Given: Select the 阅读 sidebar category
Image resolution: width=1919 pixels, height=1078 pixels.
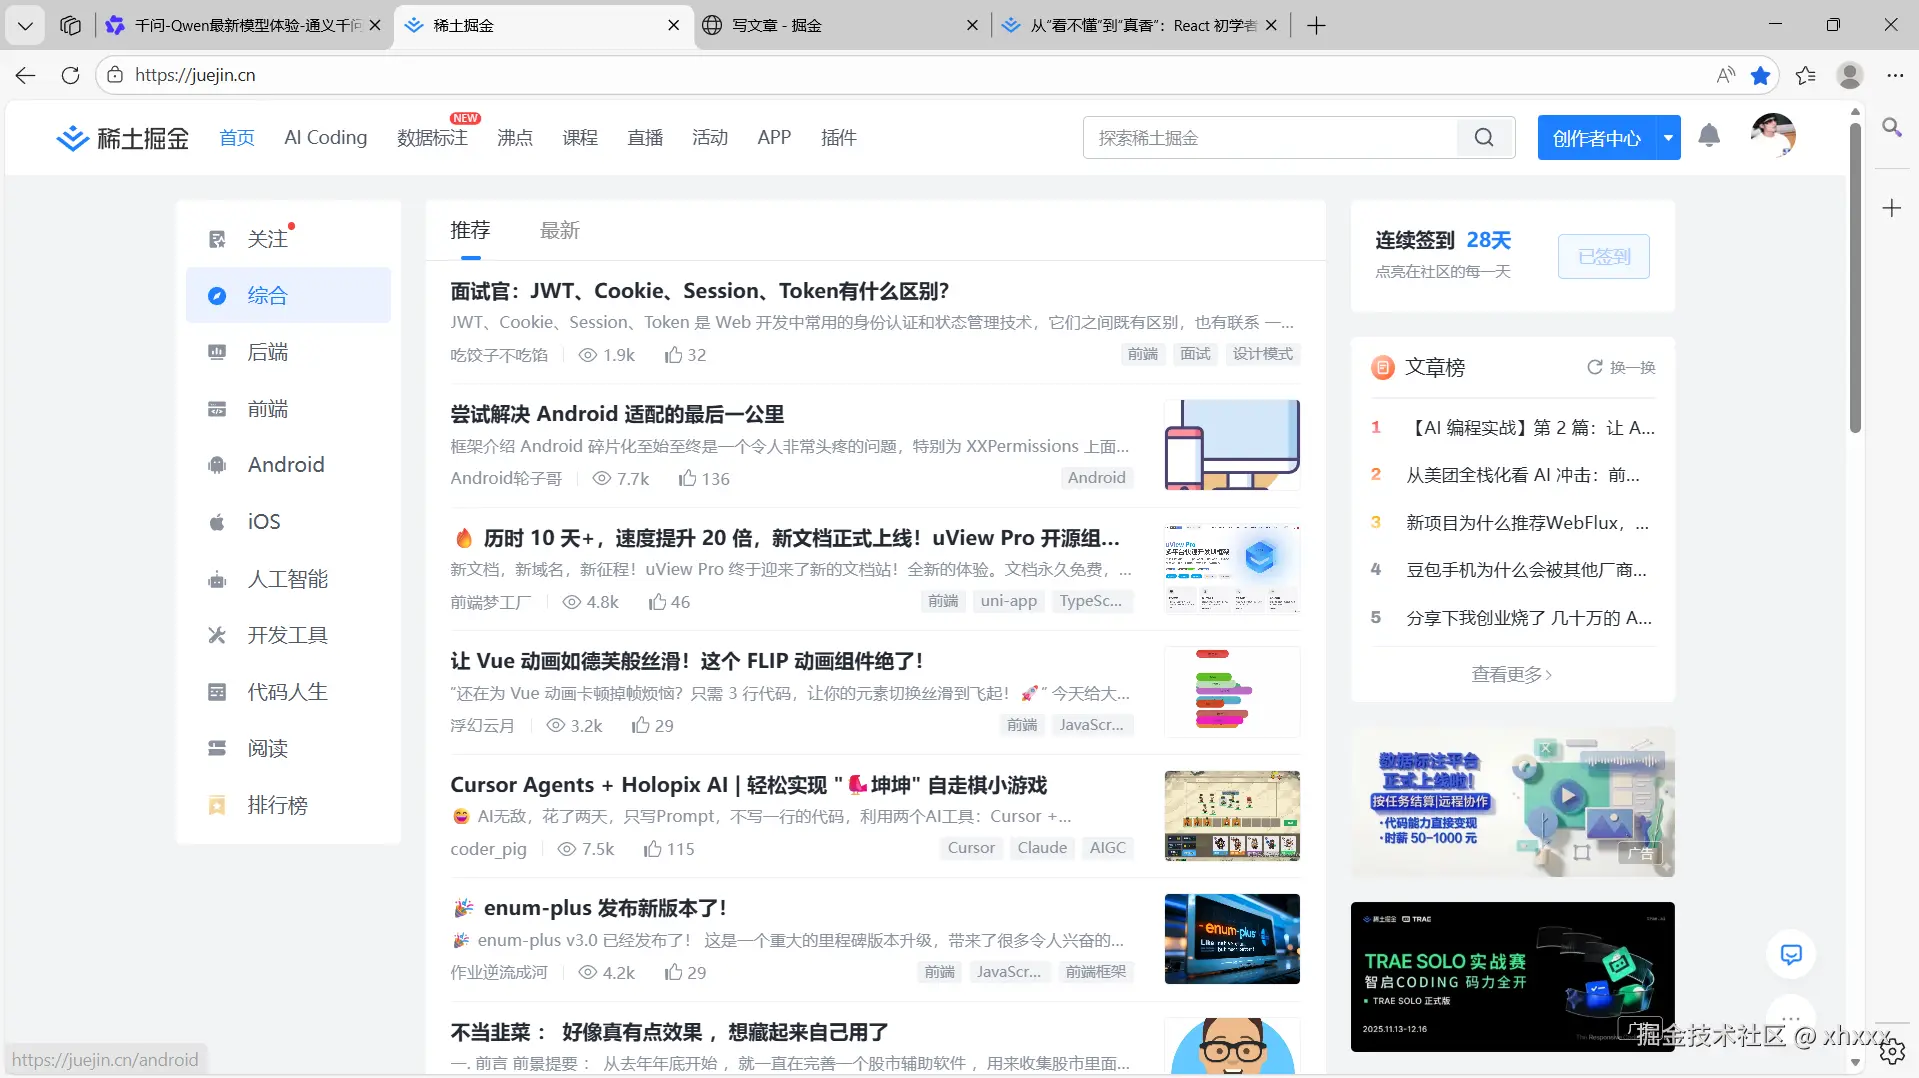Looking at the screenshot, I should (288, 749).
